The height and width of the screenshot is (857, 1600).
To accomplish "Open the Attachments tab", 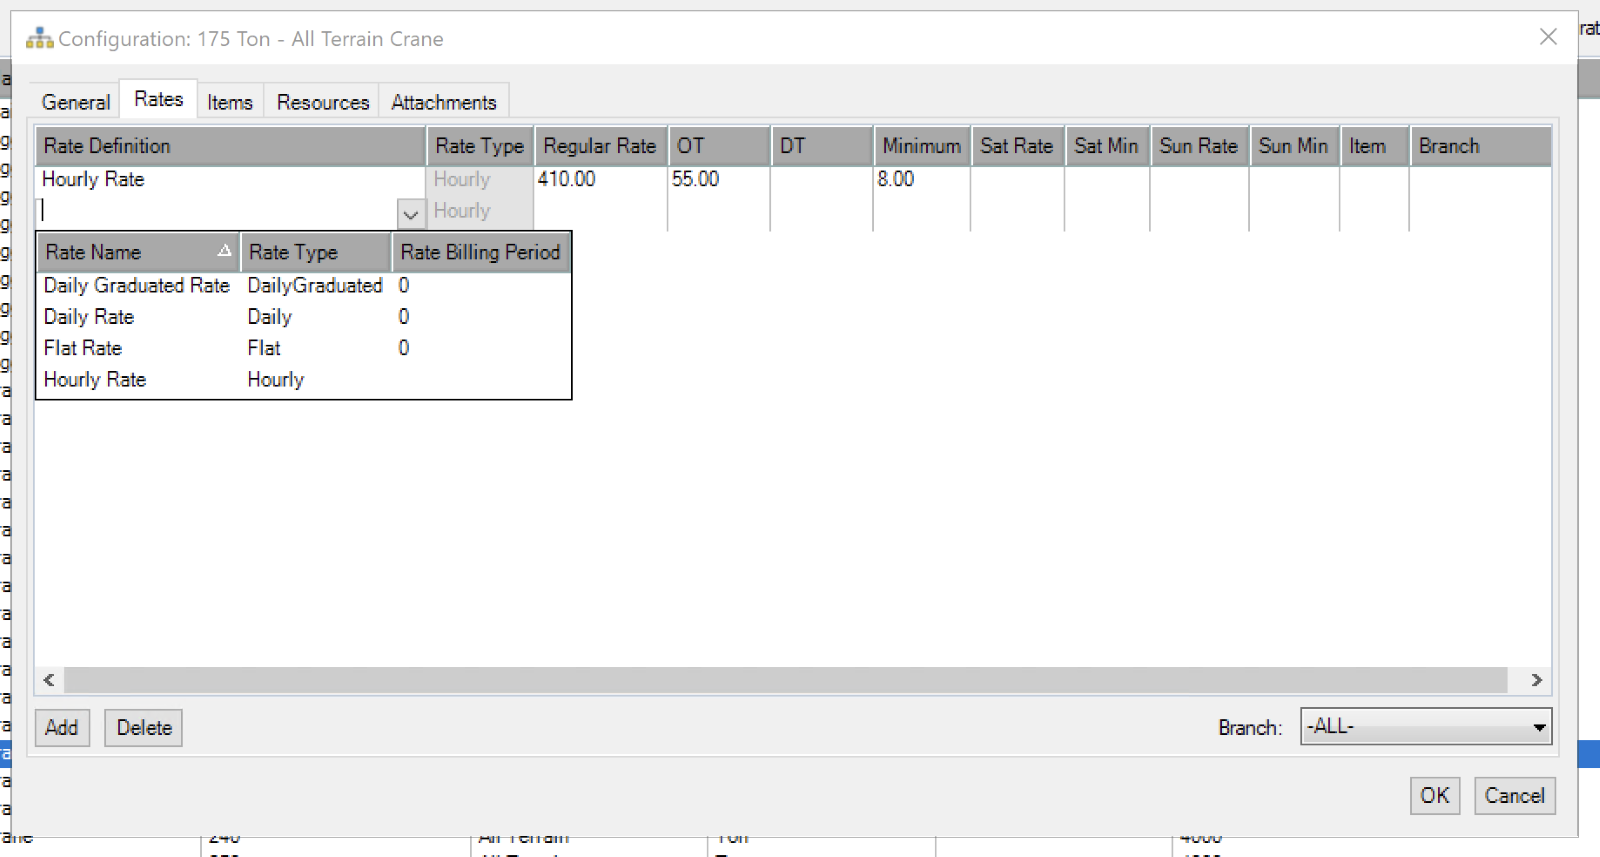I will click(444, 102).
